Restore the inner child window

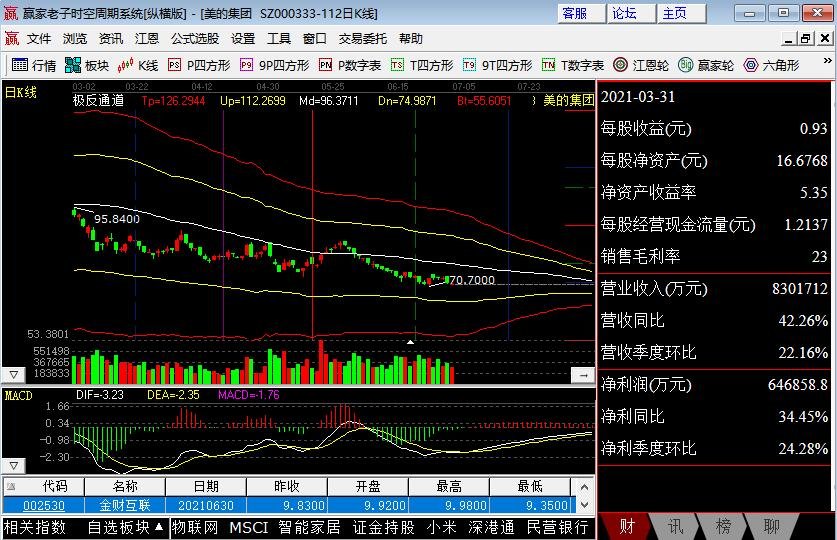806,38
